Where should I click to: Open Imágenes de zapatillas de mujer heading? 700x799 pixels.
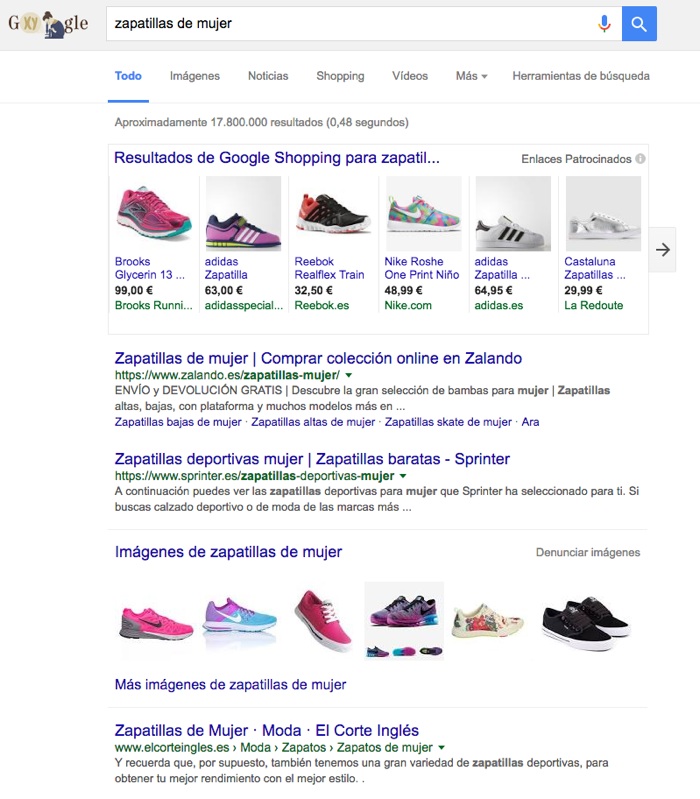228,552
